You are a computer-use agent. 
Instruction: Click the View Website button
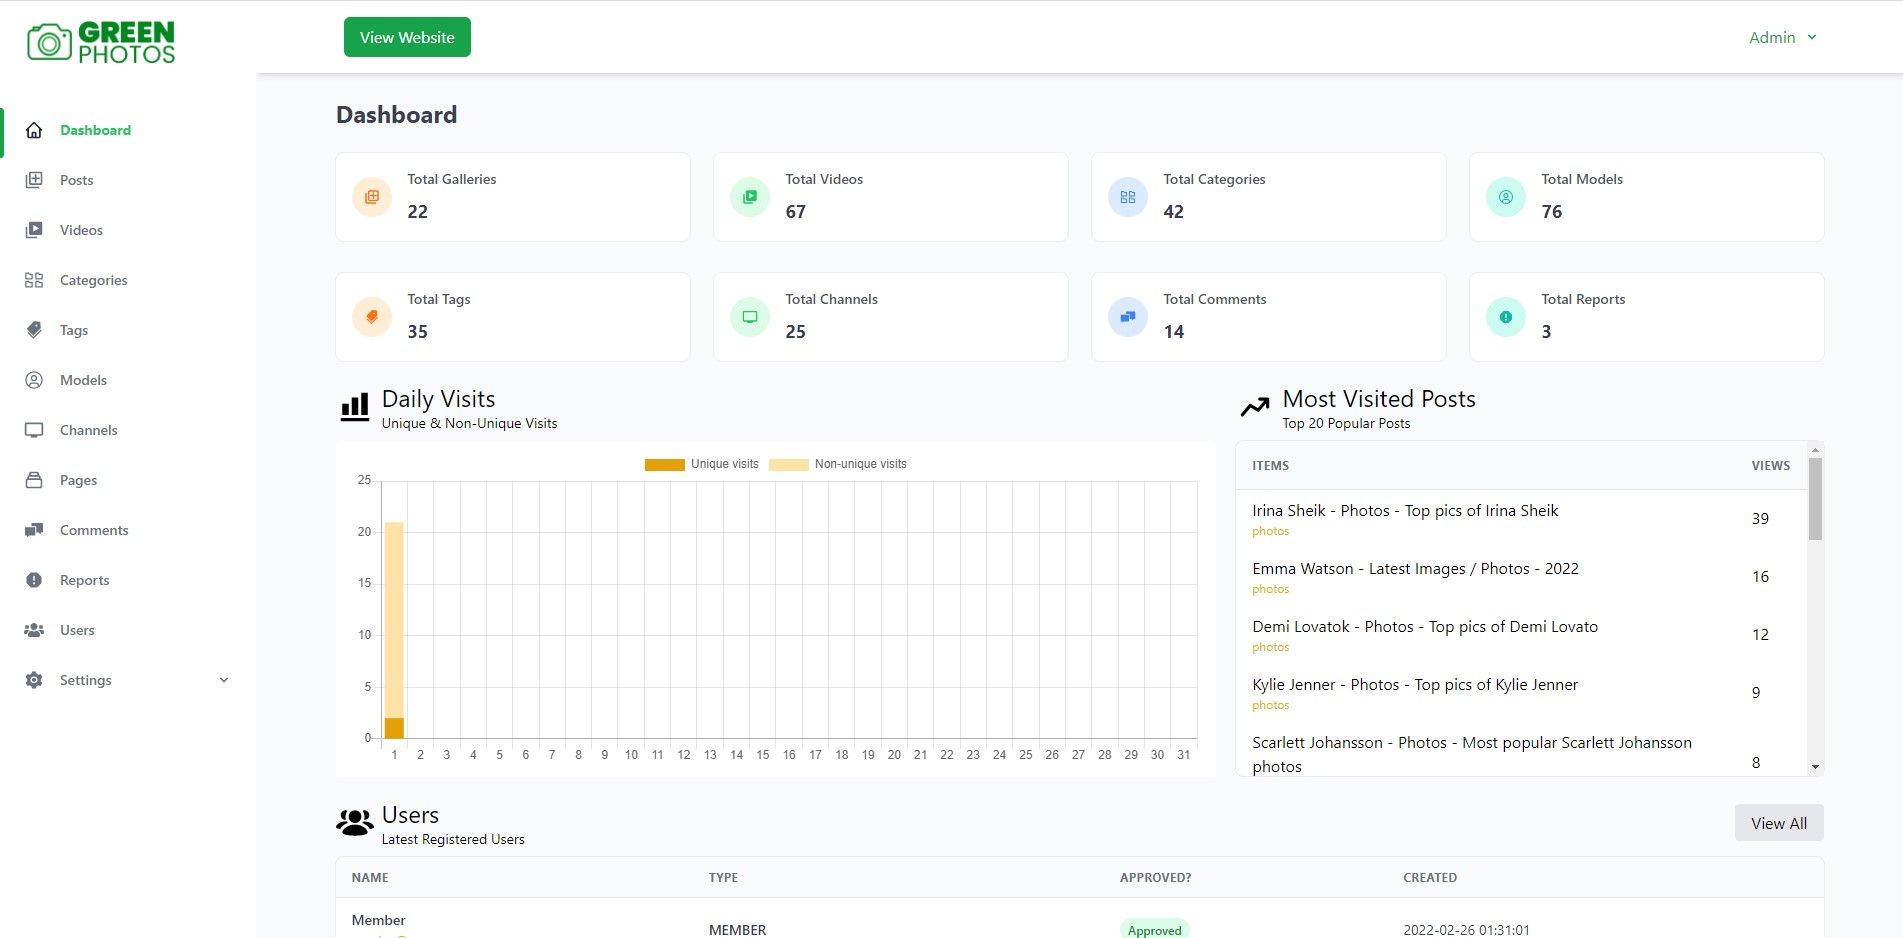pos(407,37)
